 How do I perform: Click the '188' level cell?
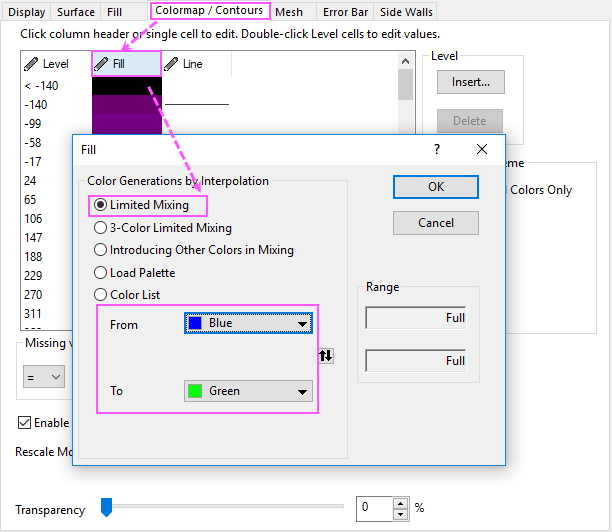tap(33, 257)
